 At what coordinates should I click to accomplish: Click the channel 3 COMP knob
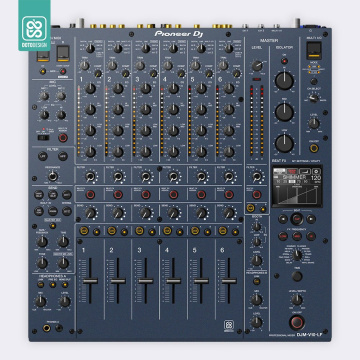pos(153,73)
